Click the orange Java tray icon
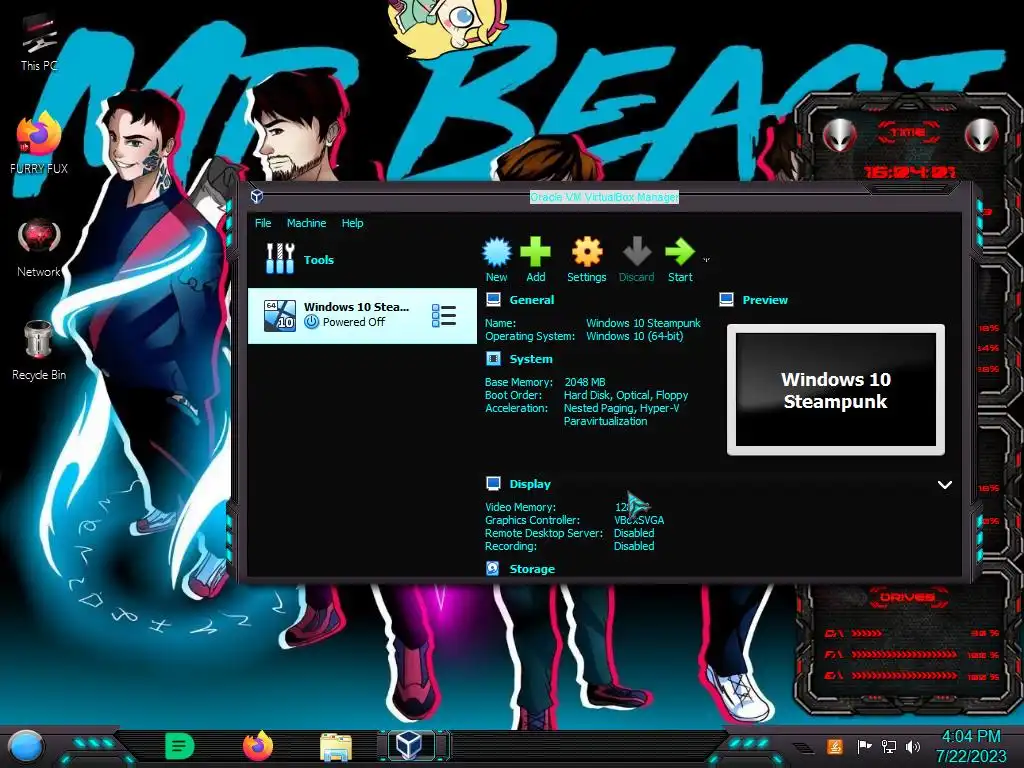This screenshot has height=768, width=1024. coord(834,746)
